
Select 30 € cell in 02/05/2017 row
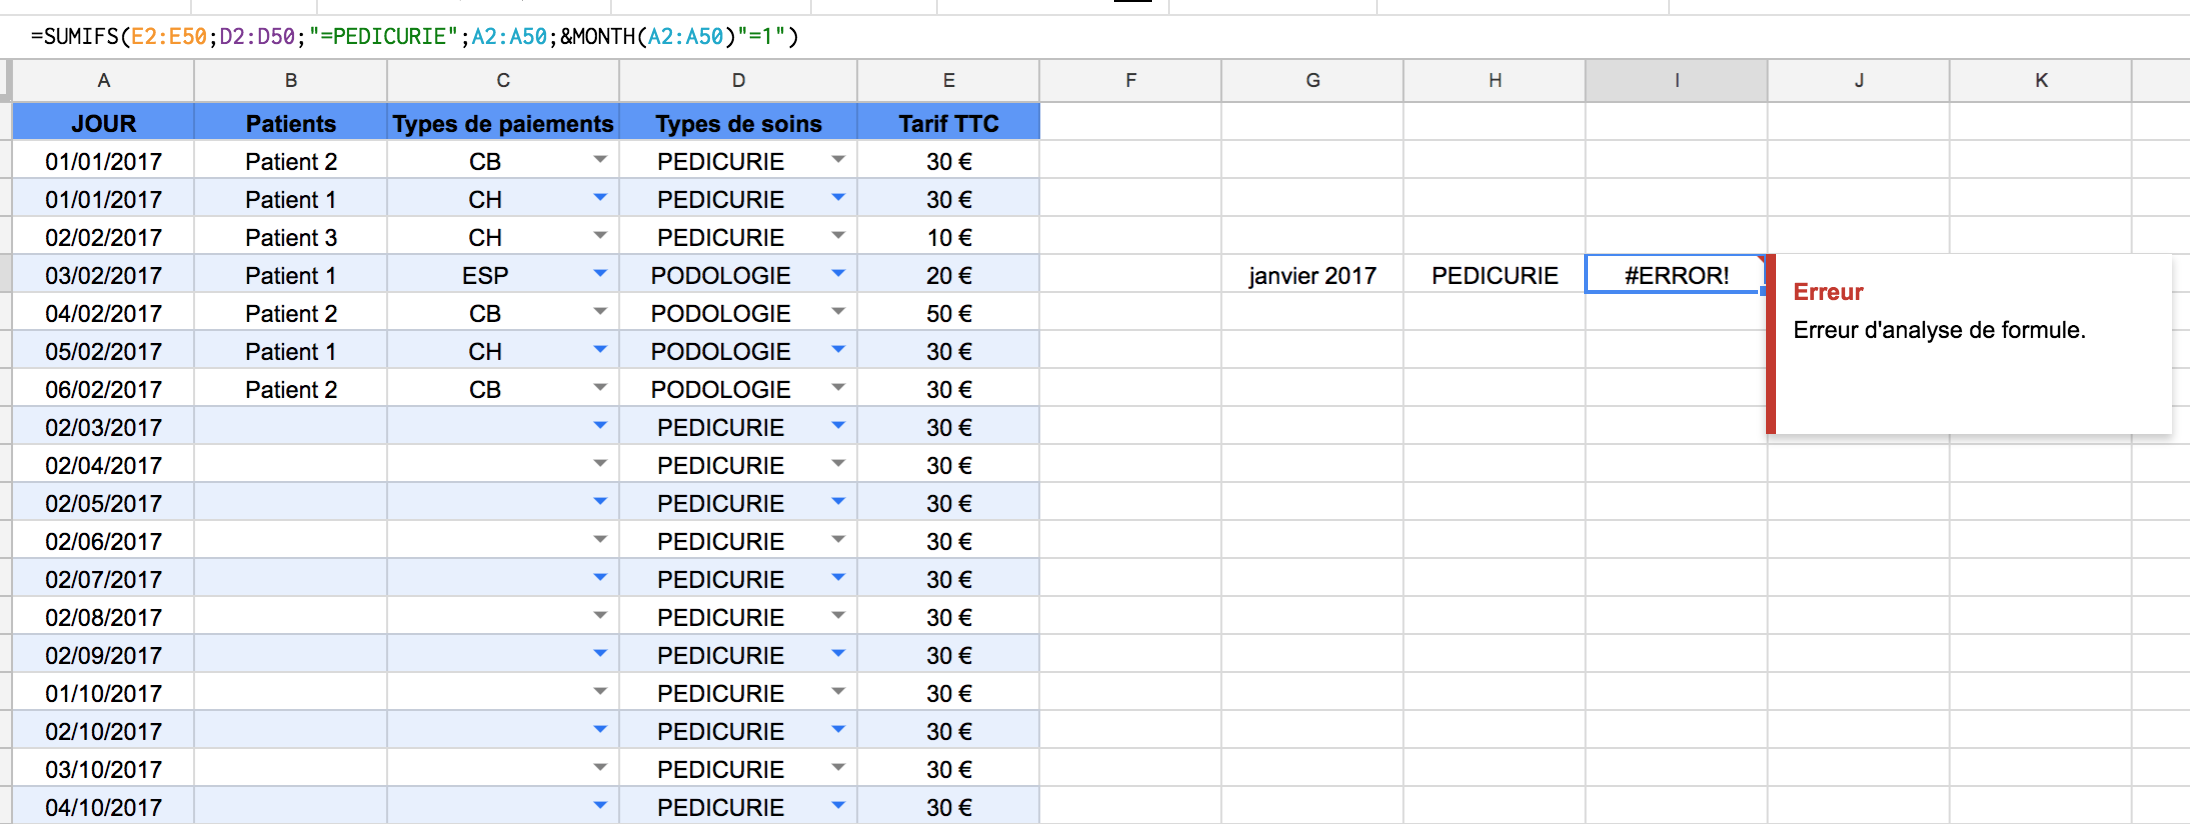949,502
